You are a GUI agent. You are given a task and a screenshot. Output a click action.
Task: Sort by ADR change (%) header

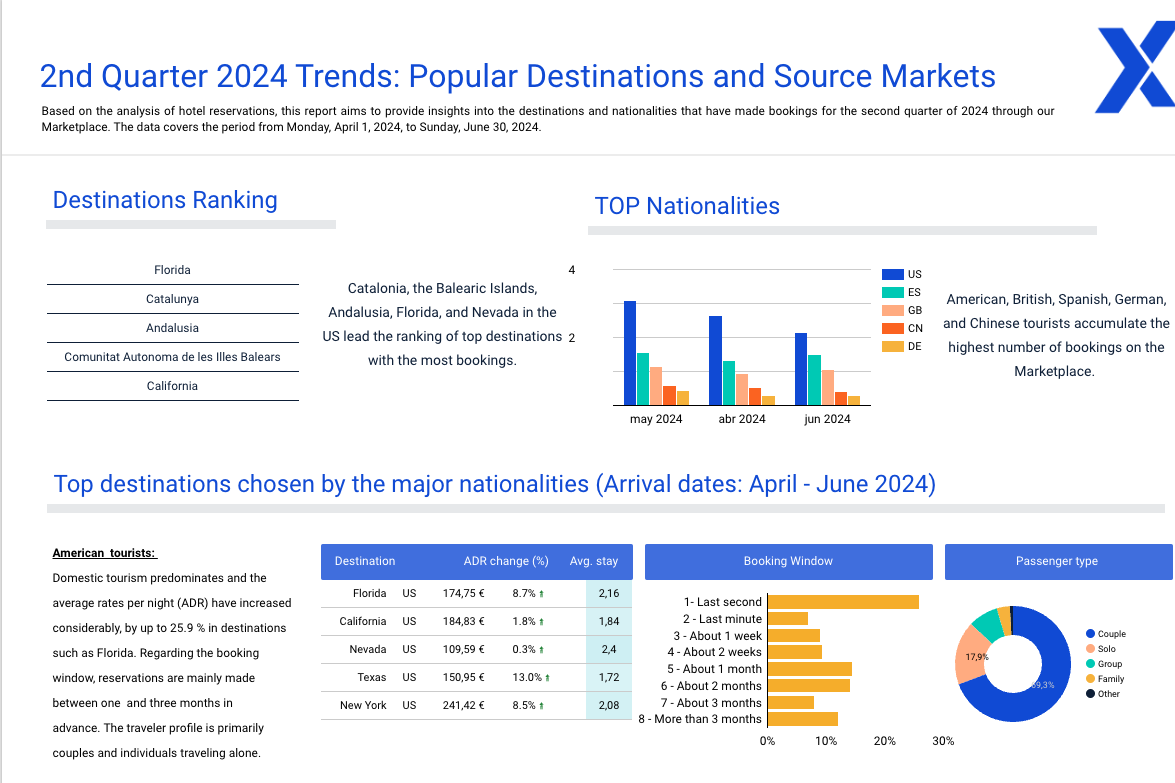pos(506,561)
